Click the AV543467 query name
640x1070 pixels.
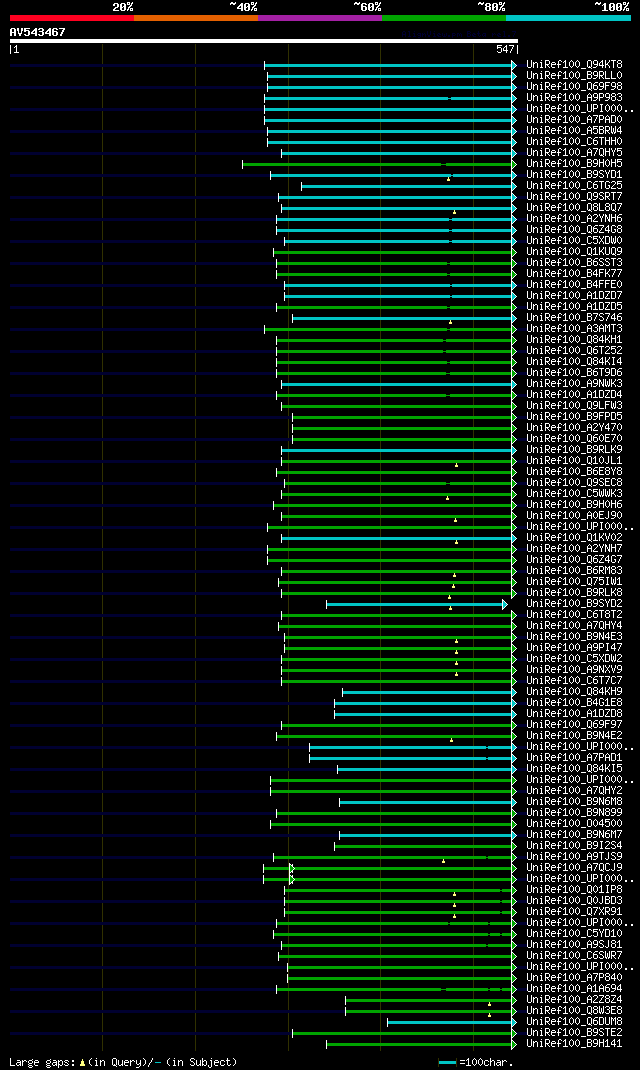tap(38, 32)
